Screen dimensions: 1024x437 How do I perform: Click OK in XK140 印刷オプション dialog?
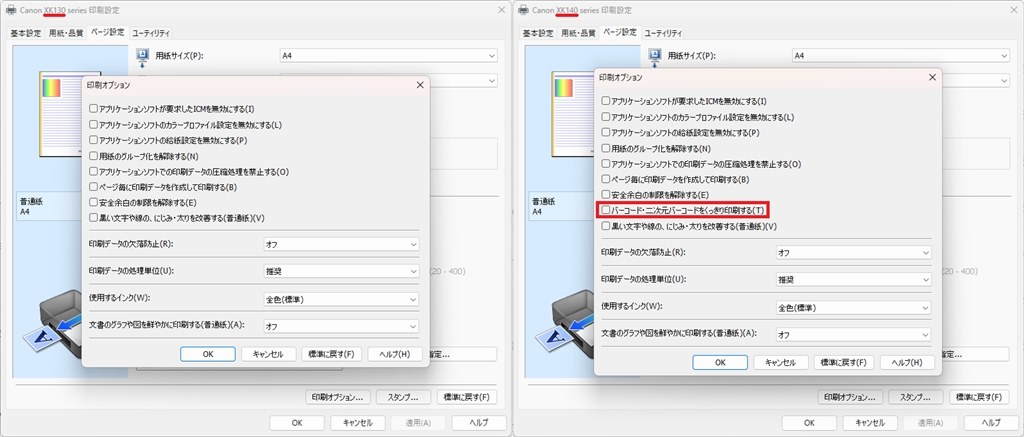point(720,362)
